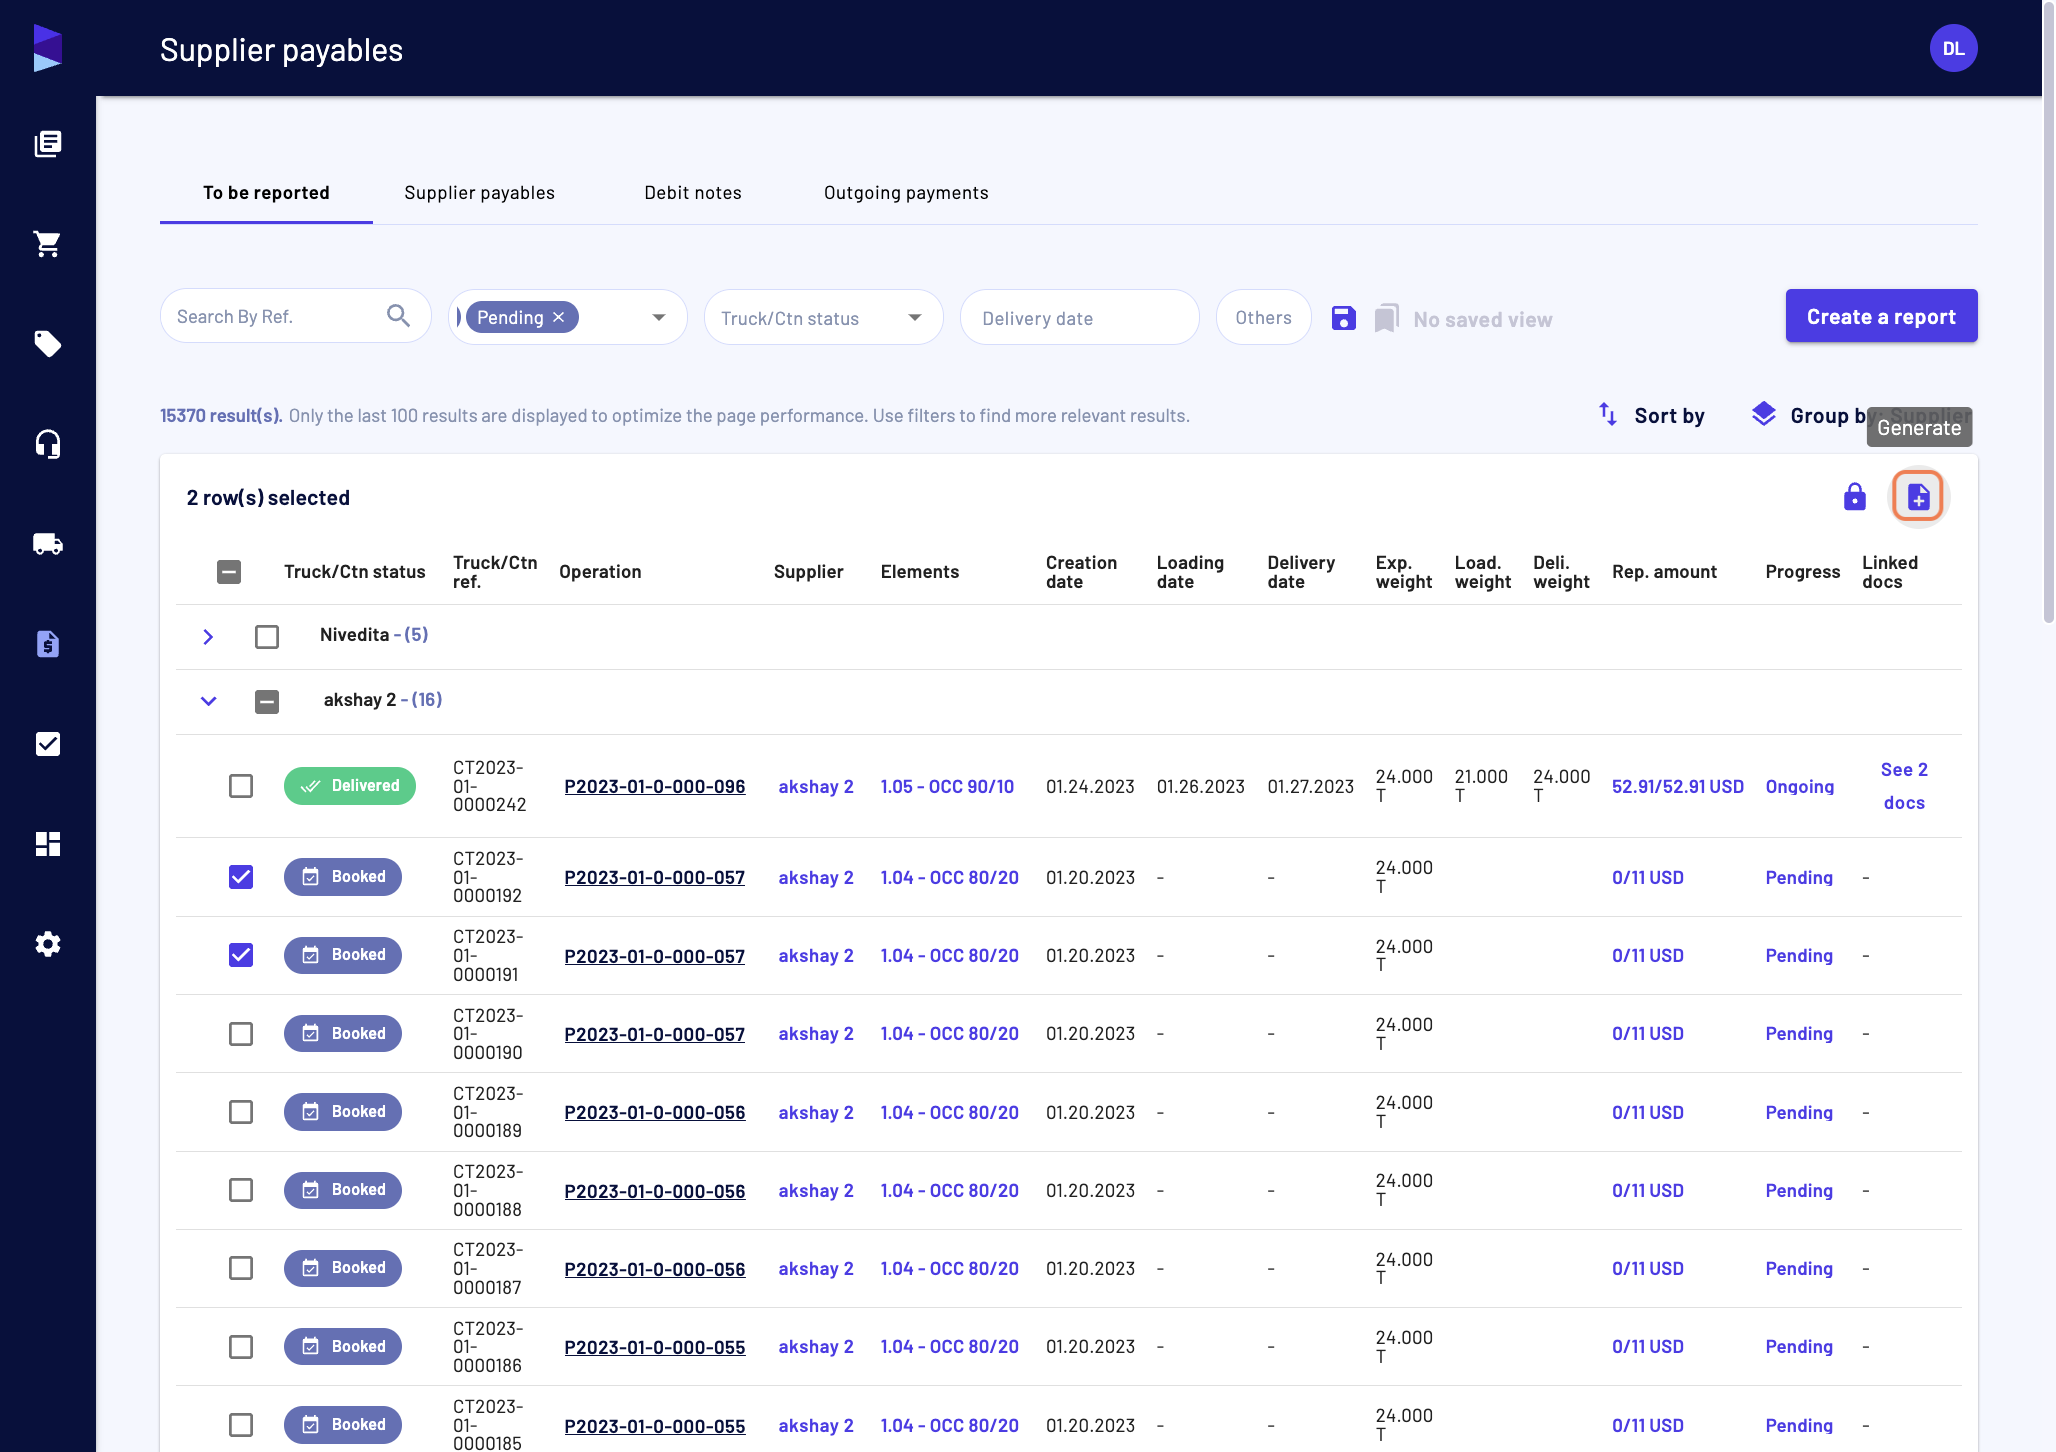The width and height of the screenshot is (2056, 1452).
Task: Toggle the akshay 2 group checkbox
Action: tap(267, 701)
